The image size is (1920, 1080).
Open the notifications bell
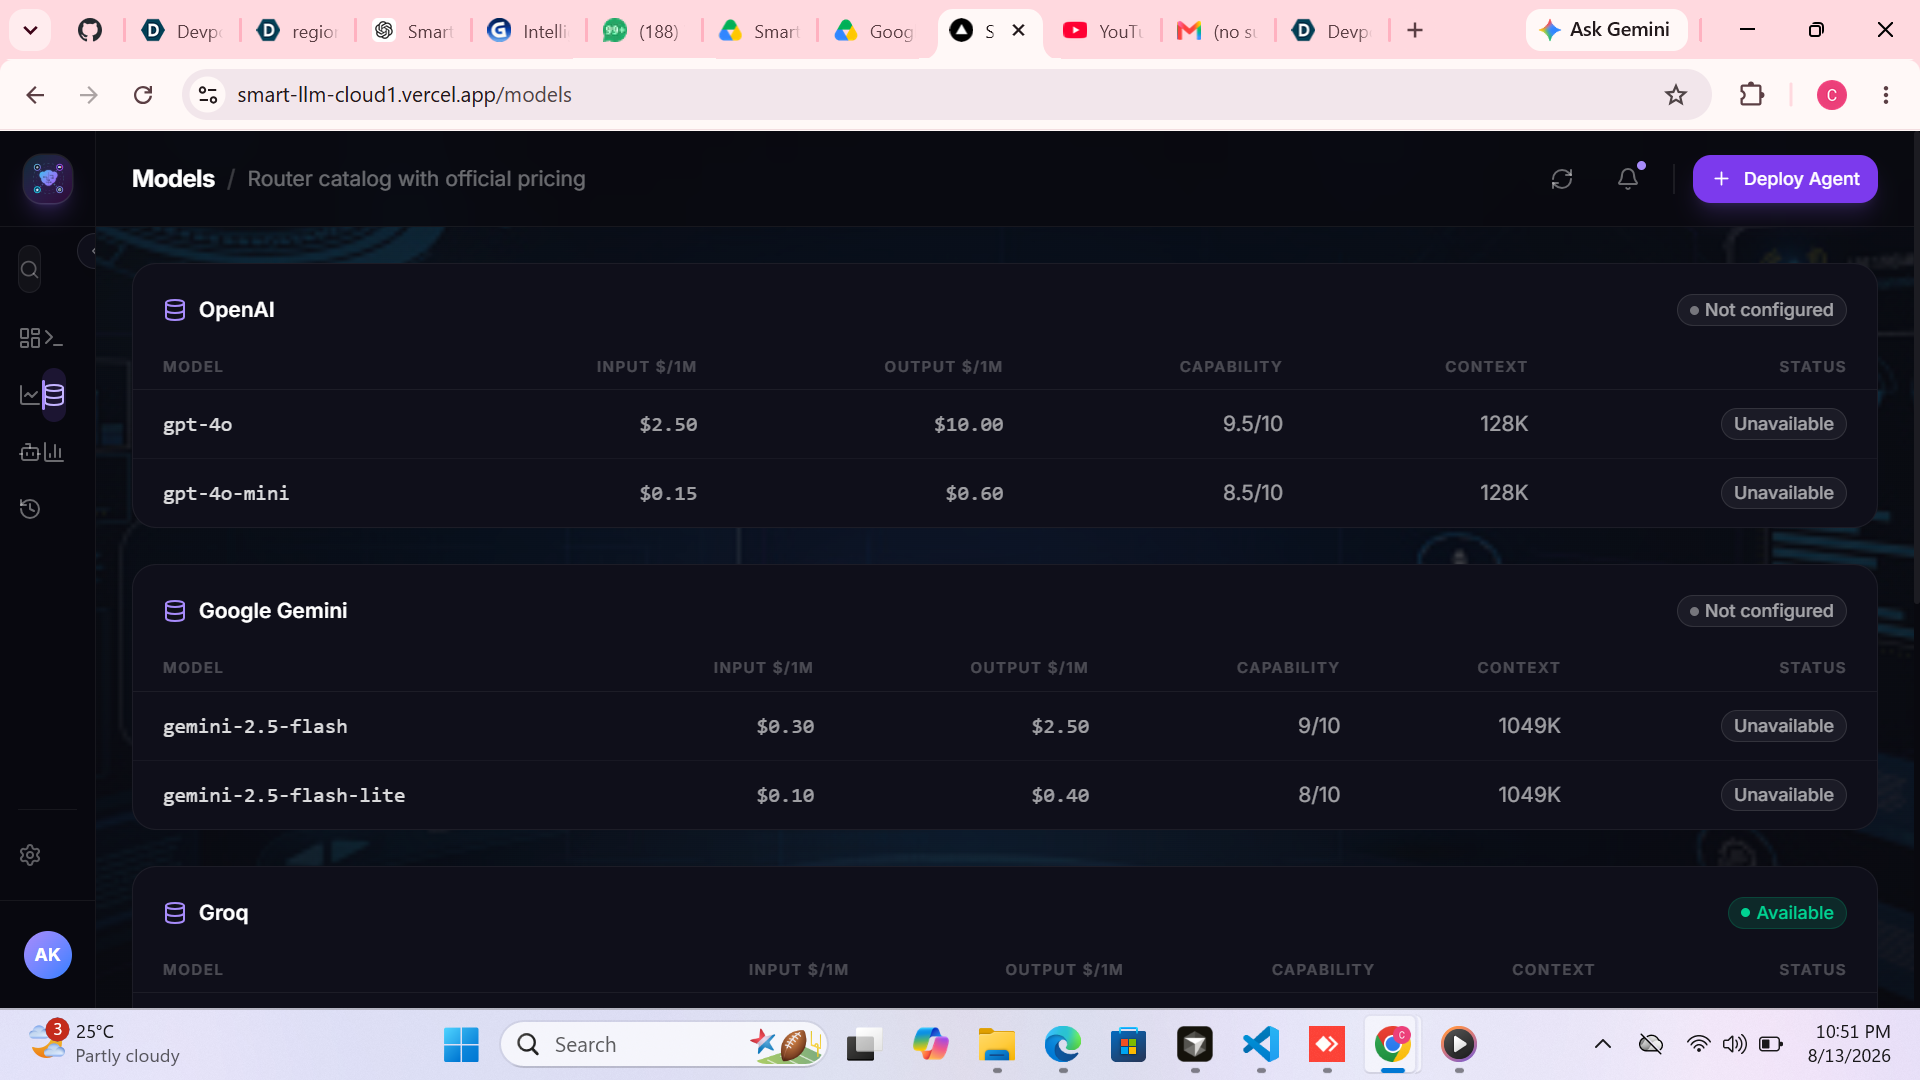(1628, 179)
